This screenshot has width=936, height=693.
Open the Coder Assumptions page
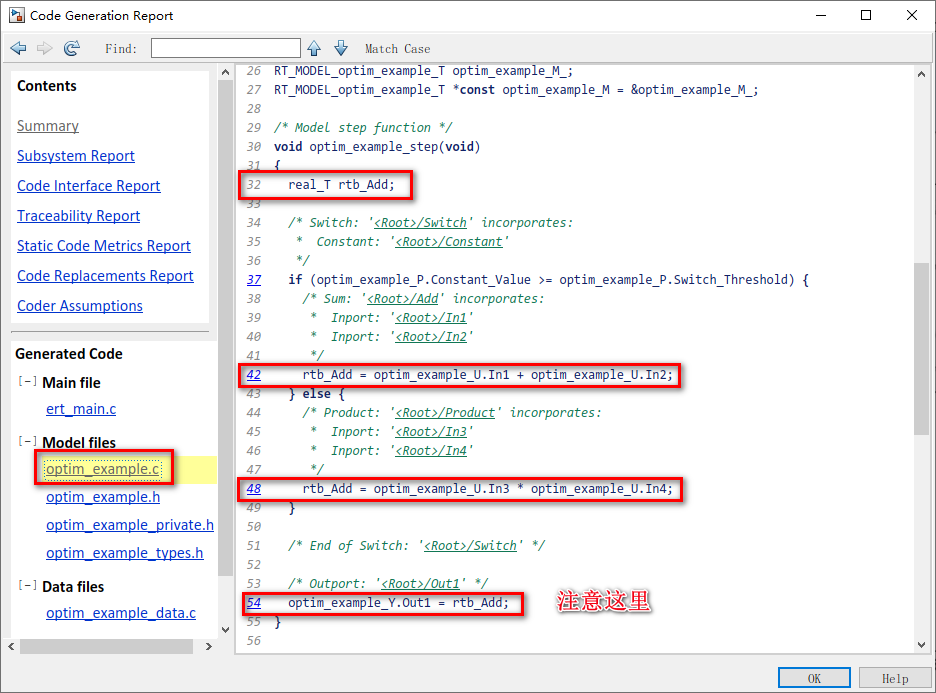click(x=80, y=306)
